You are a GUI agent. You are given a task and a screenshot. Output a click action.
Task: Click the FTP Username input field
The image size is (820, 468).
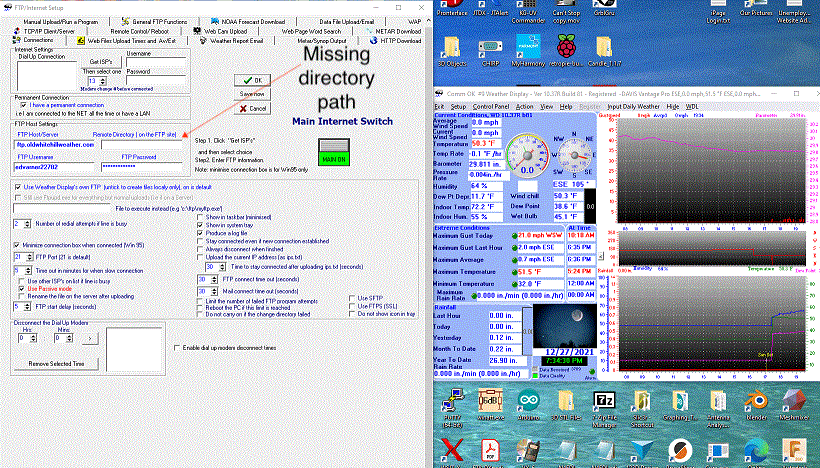tap(54, 167)
